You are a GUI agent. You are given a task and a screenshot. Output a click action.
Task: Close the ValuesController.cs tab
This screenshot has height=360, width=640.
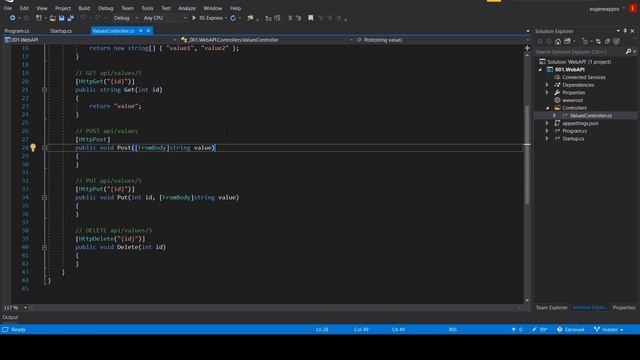[x=149, y=31]
